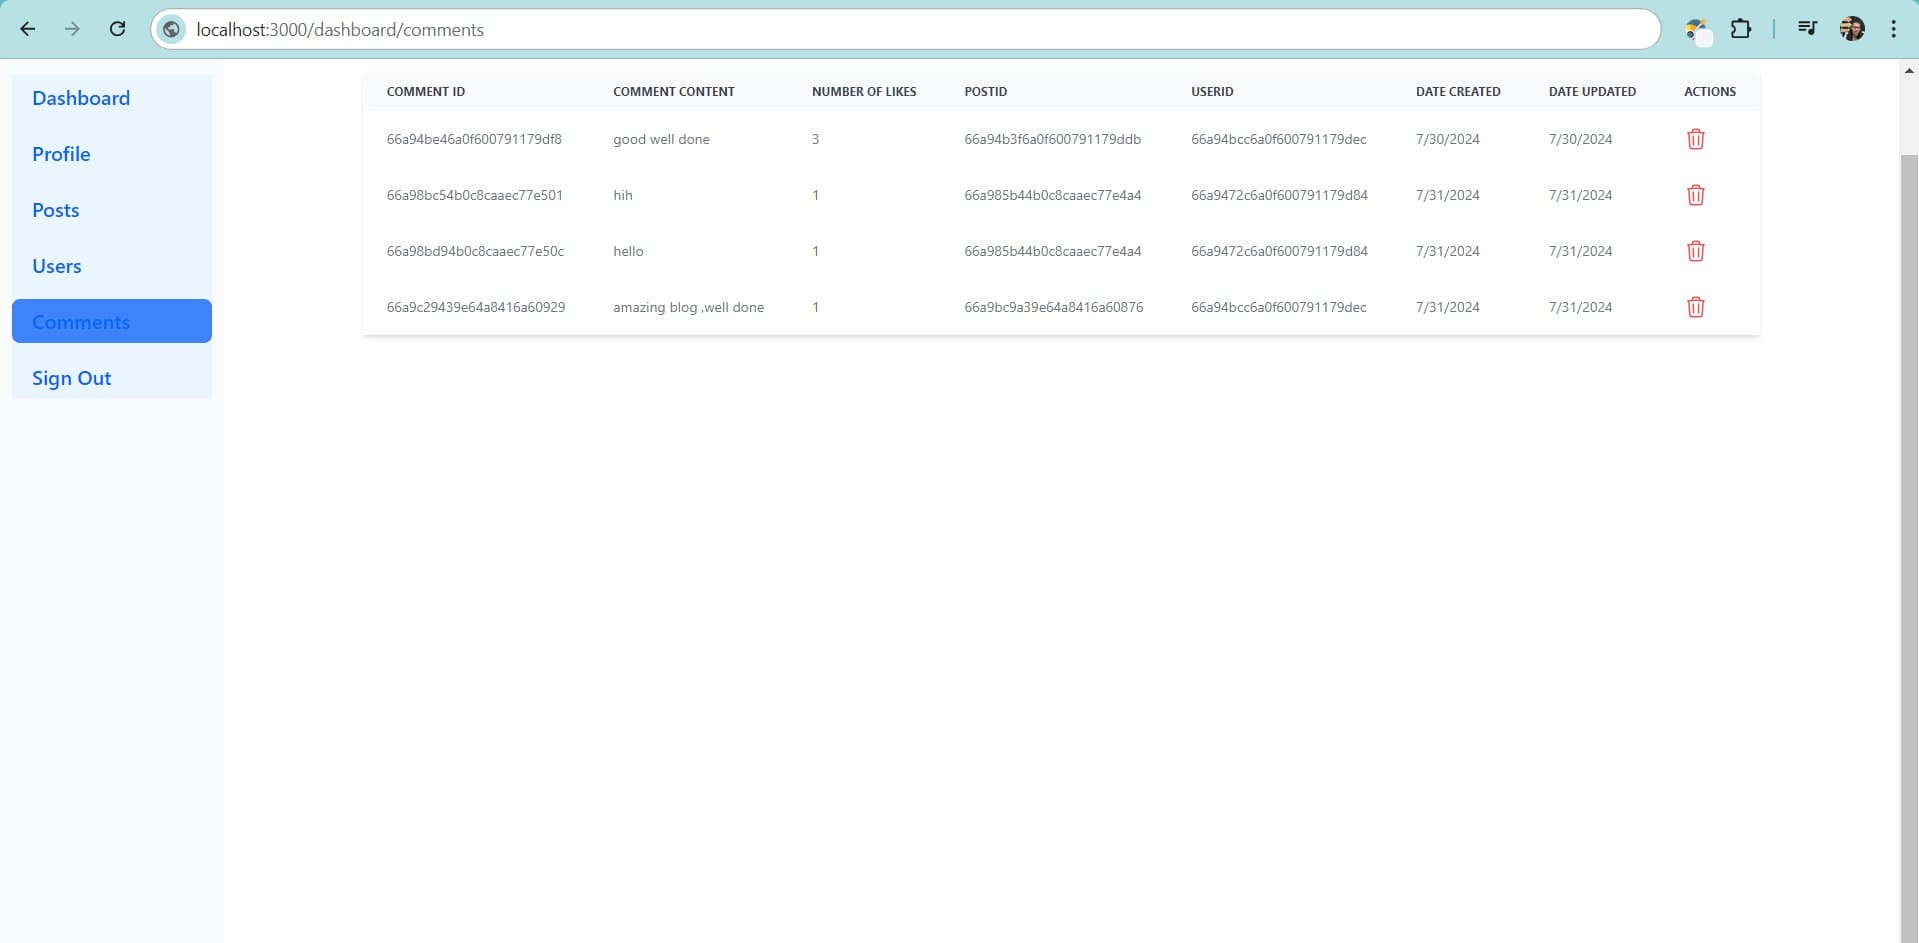Reload the page with browser refresh icon
This screenshot has width=1919, height=943.
[x=117, y=29]
